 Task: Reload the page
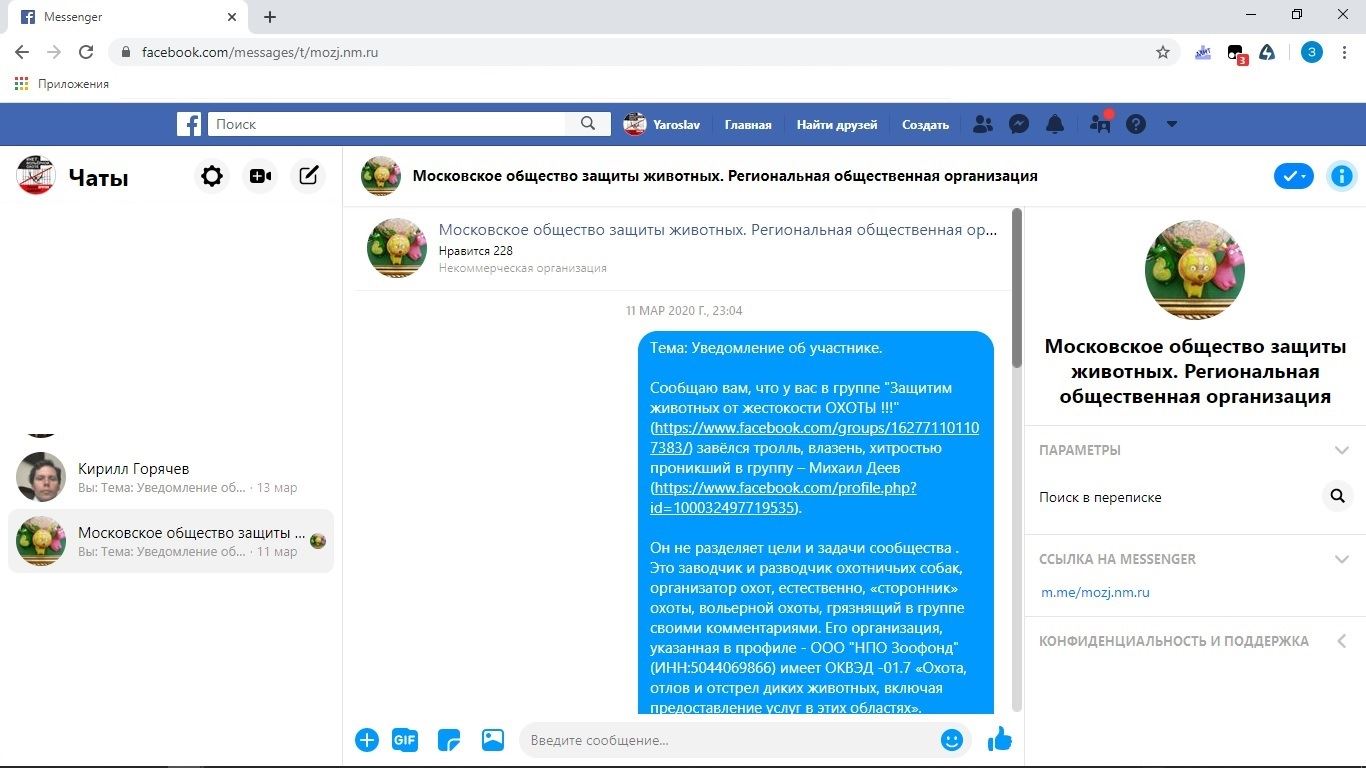click(x=86, y=52)
